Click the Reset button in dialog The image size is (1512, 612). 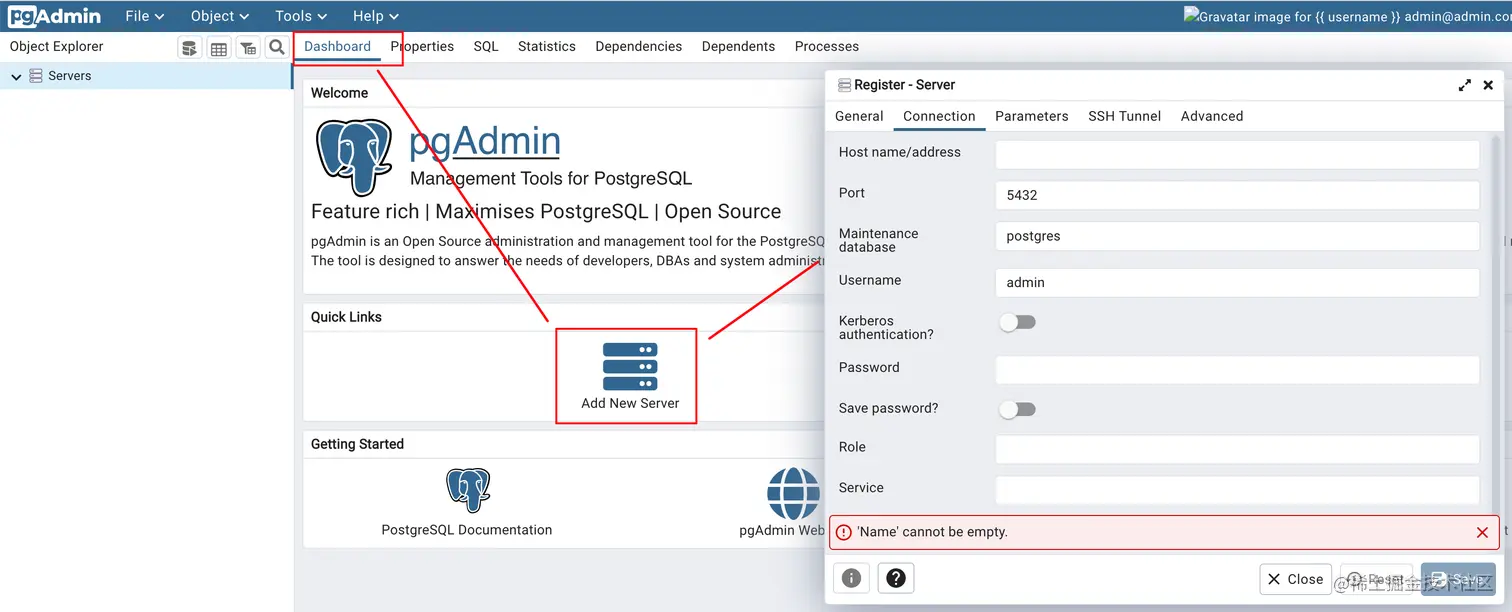(1376, 579)
